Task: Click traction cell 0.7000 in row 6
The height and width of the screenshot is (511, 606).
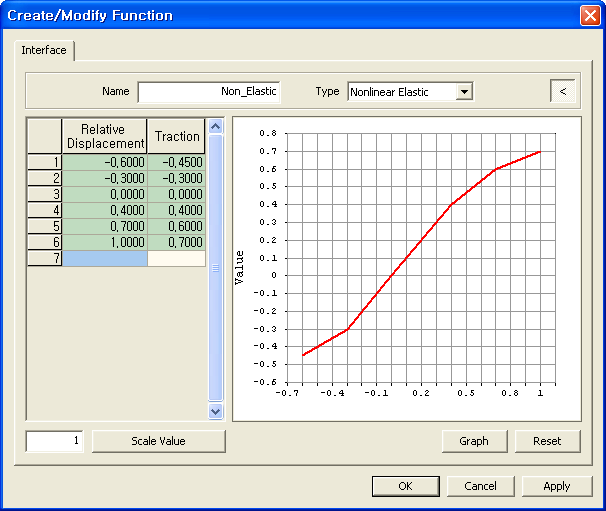Action: [x=176, y=242]
